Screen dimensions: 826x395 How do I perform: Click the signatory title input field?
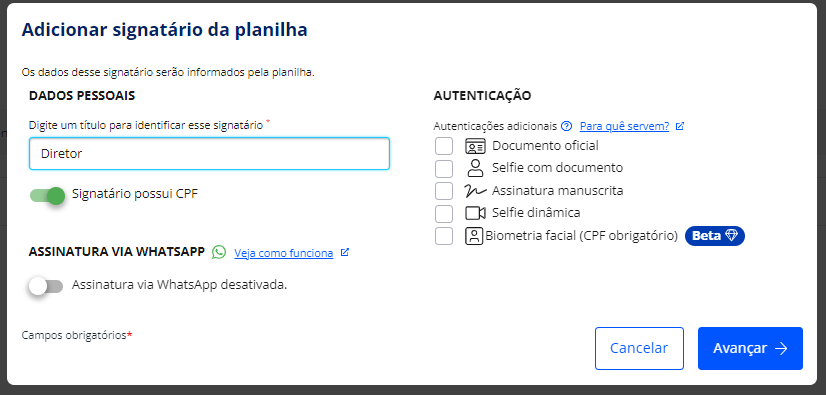(209, 154)
